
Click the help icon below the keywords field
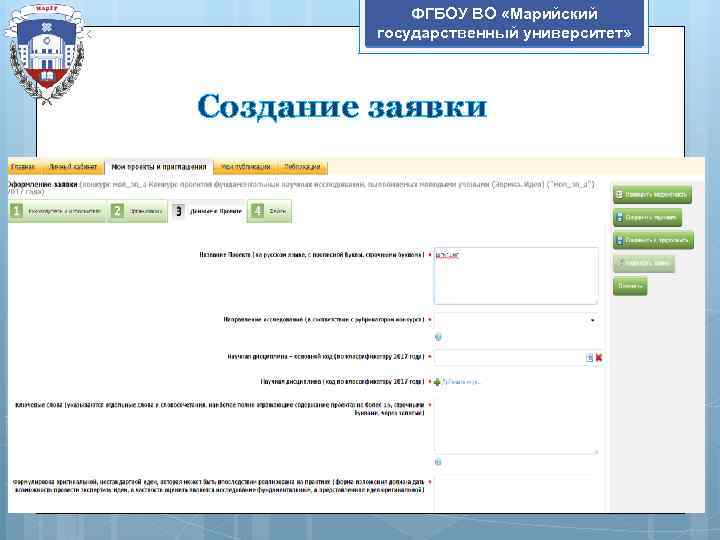click(438, 462)
